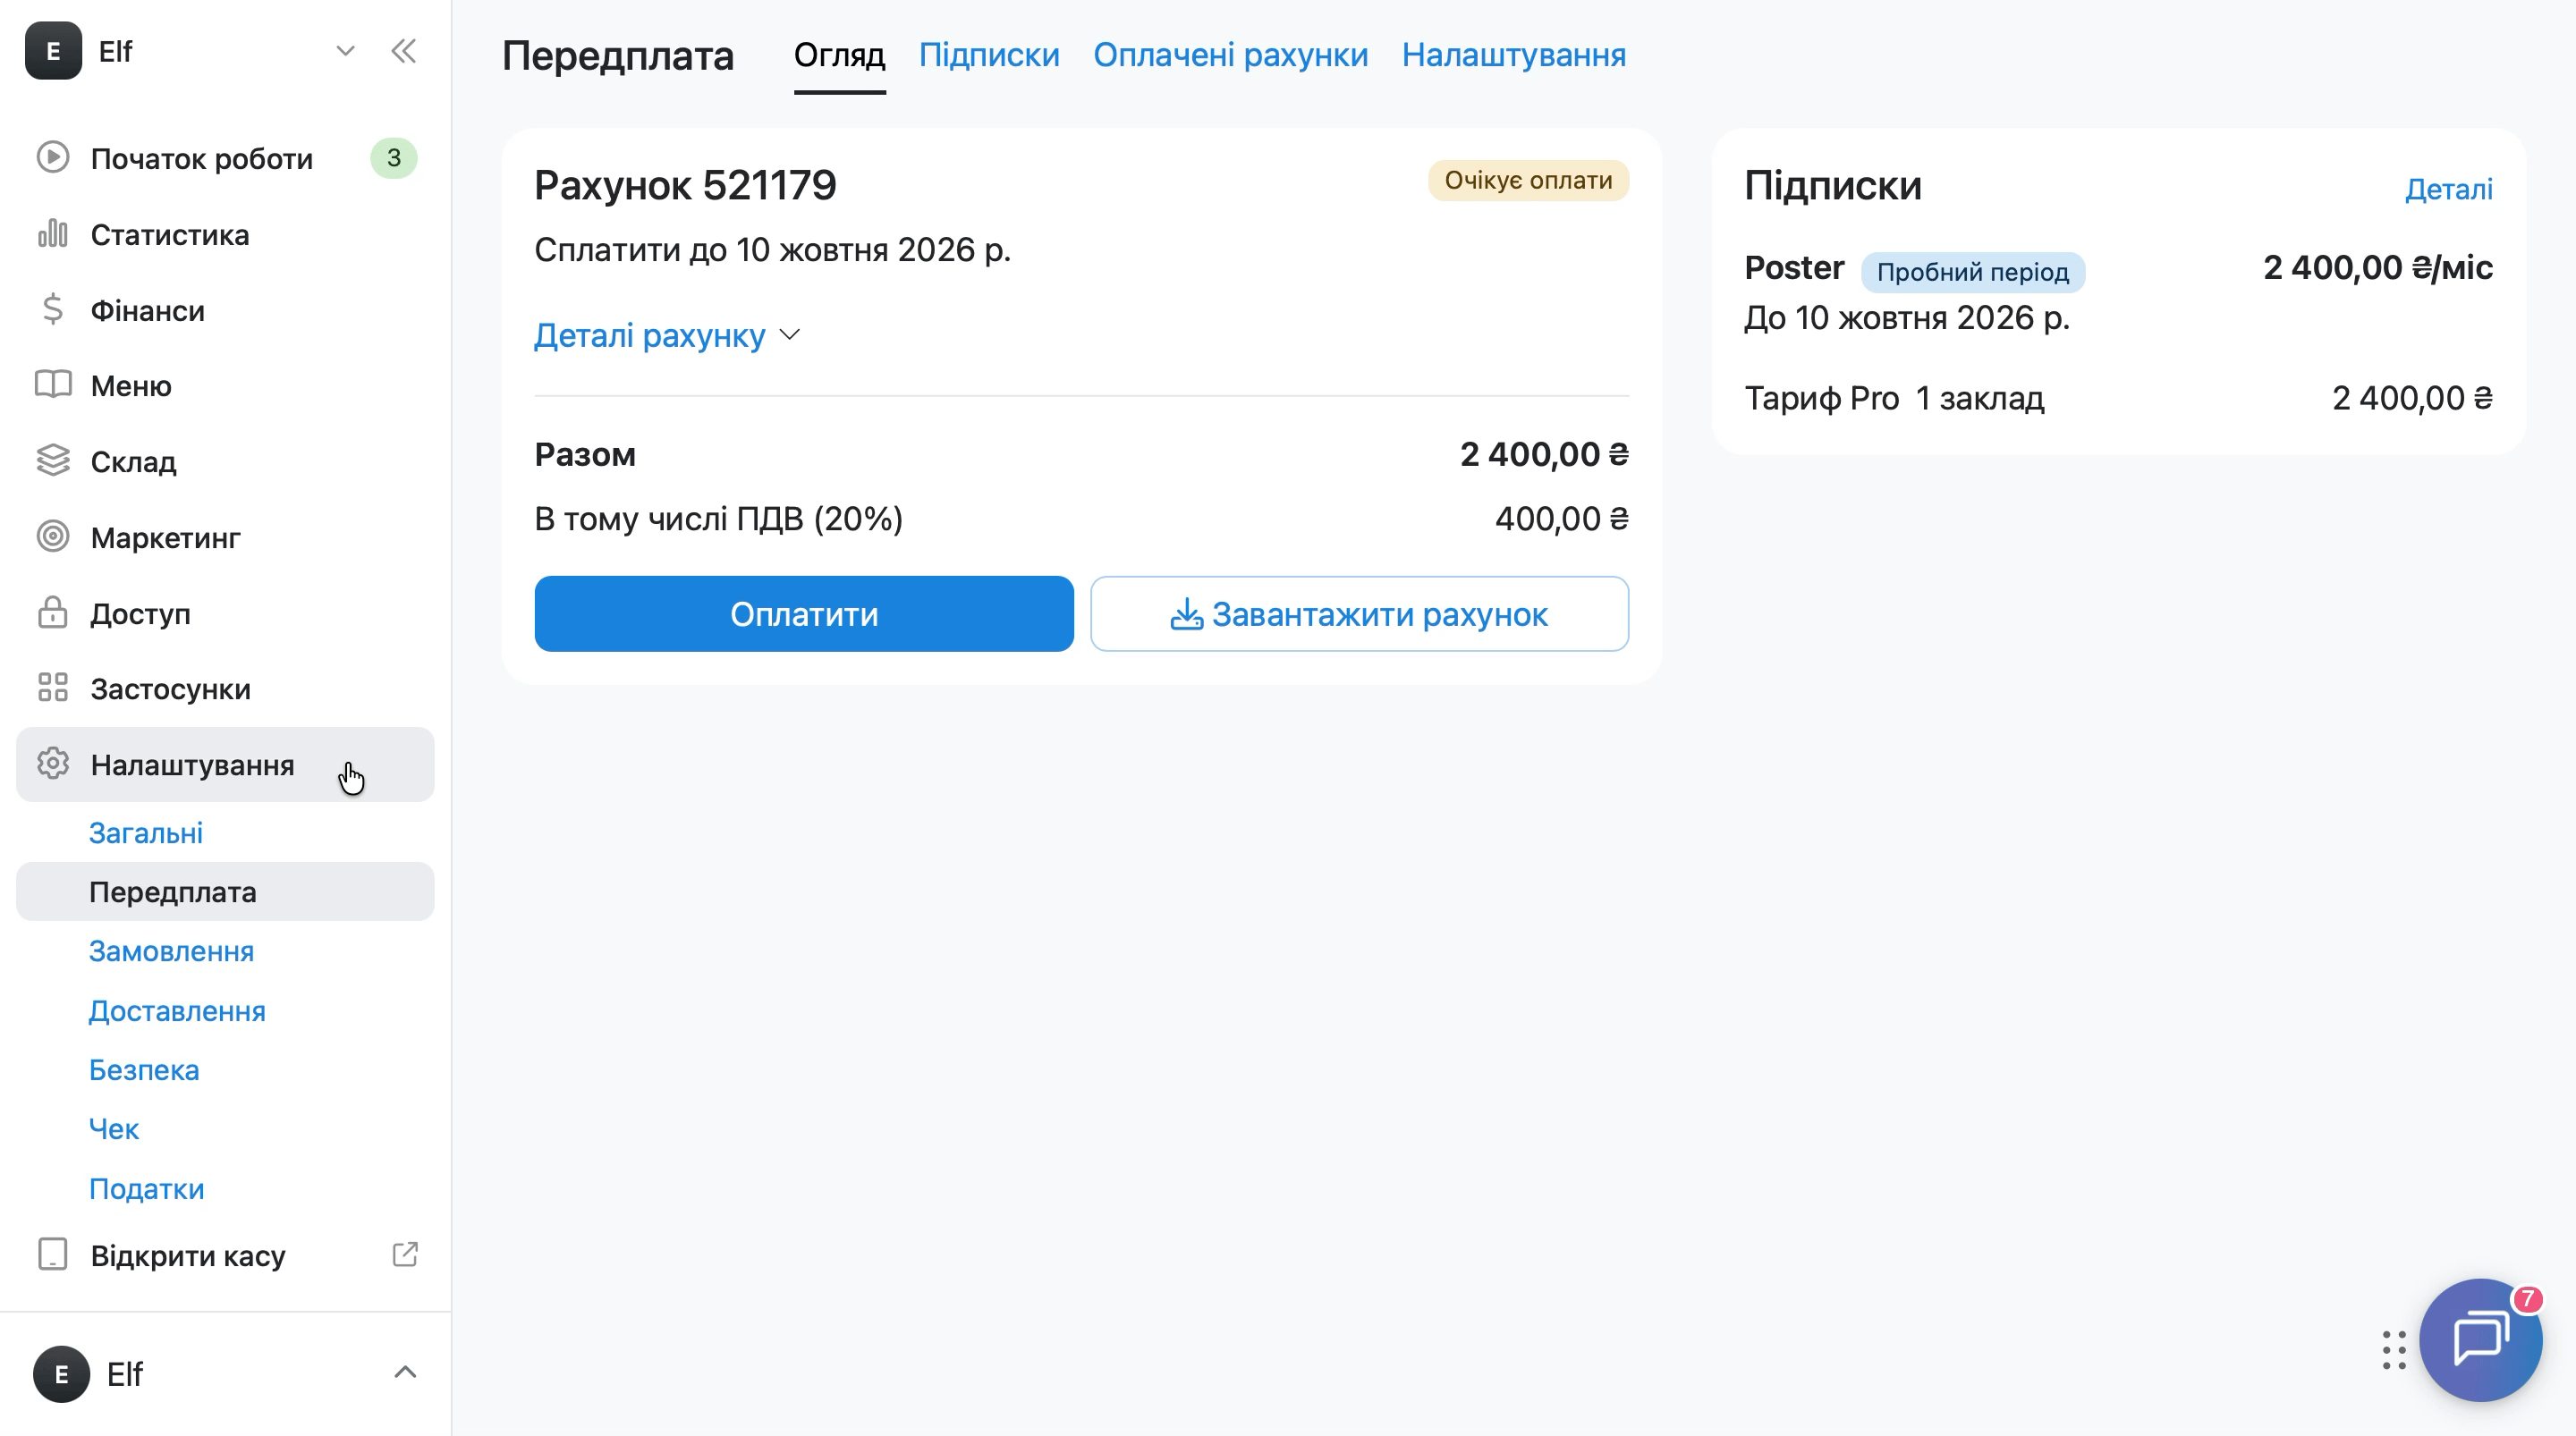This screenshot has height=1436, width=2576.
Task: Open Фінанси via its dollar sign icon
Action: click(53, 310)
